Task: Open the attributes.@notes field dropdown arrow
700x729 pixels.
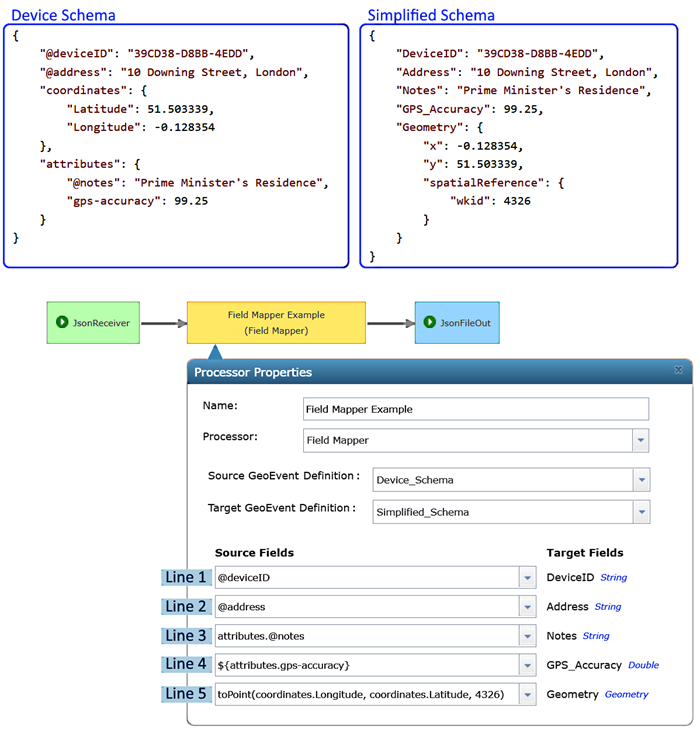Action: click(527, 636)
